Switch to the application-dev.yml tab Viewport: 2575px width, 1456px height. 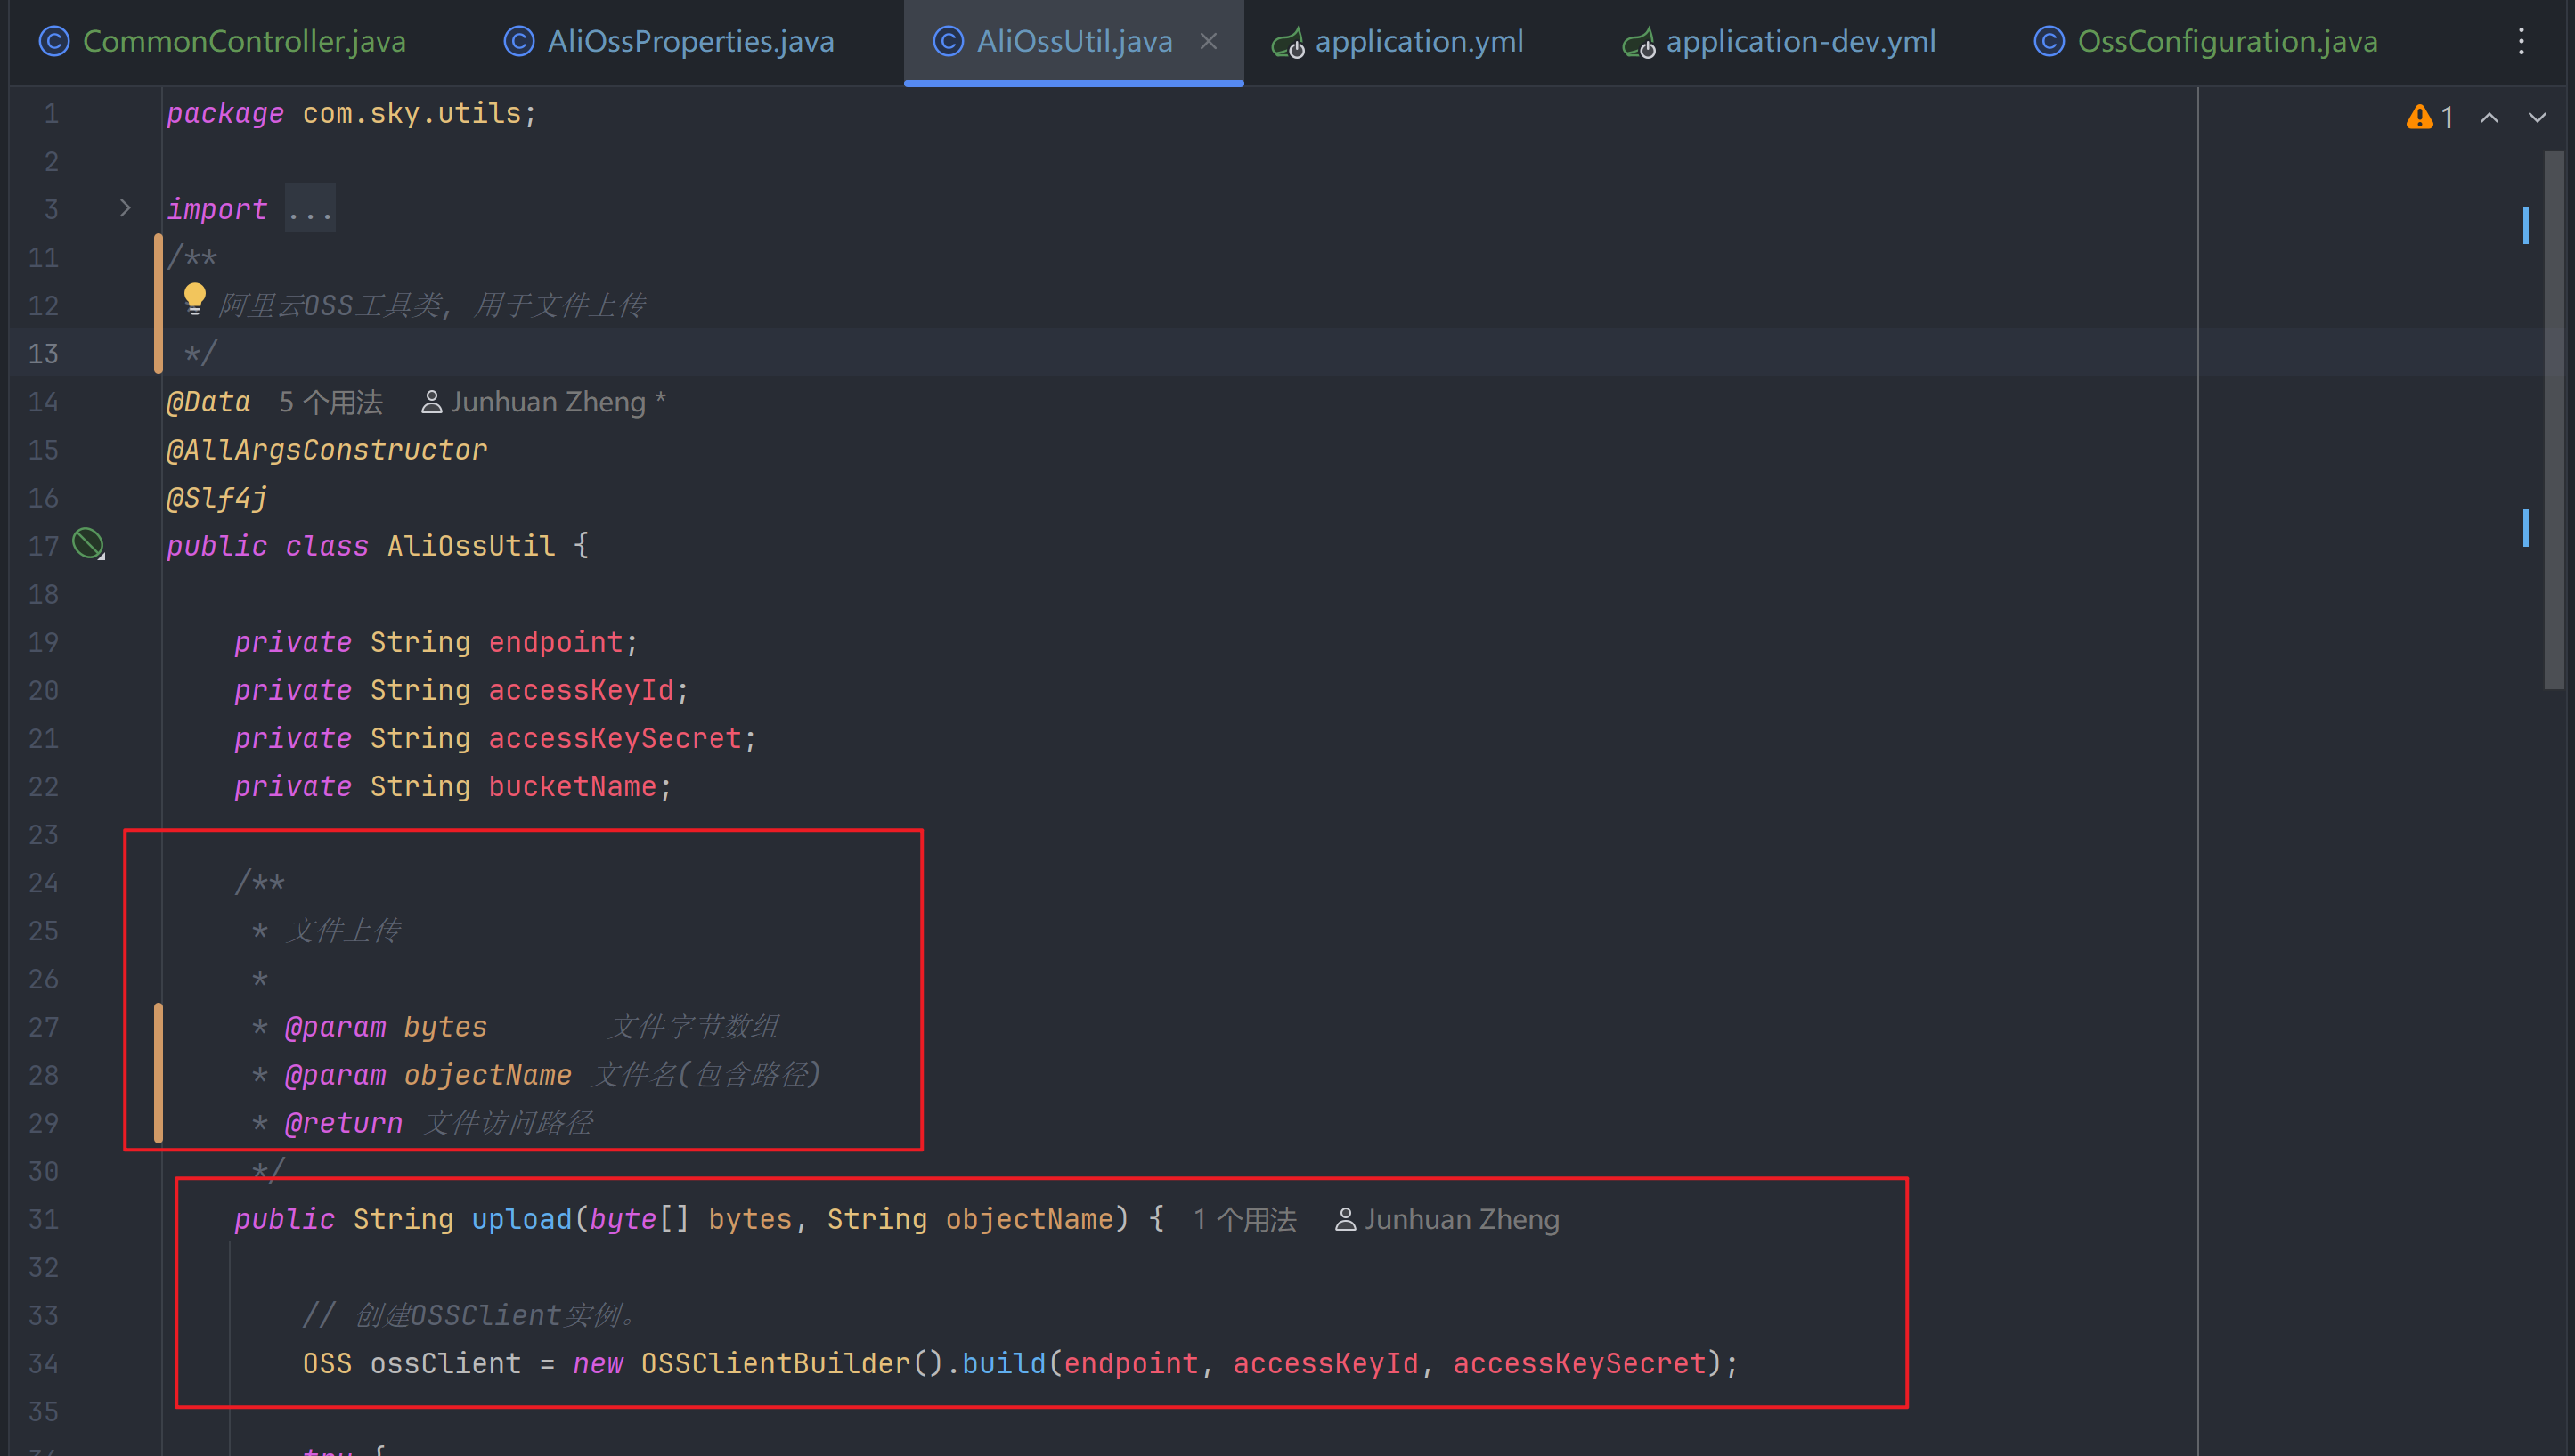1799,41
